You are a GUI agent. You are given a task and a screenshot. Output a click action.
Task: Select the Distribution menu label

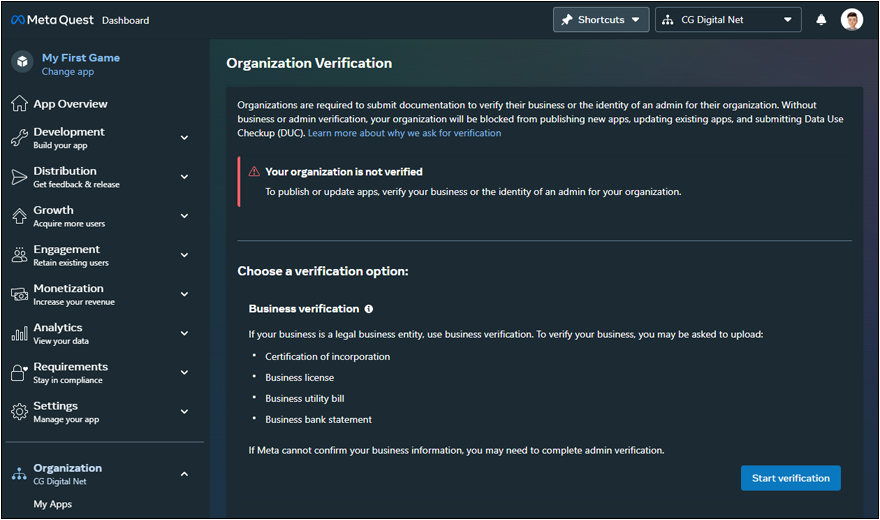(x=65, y=171)
